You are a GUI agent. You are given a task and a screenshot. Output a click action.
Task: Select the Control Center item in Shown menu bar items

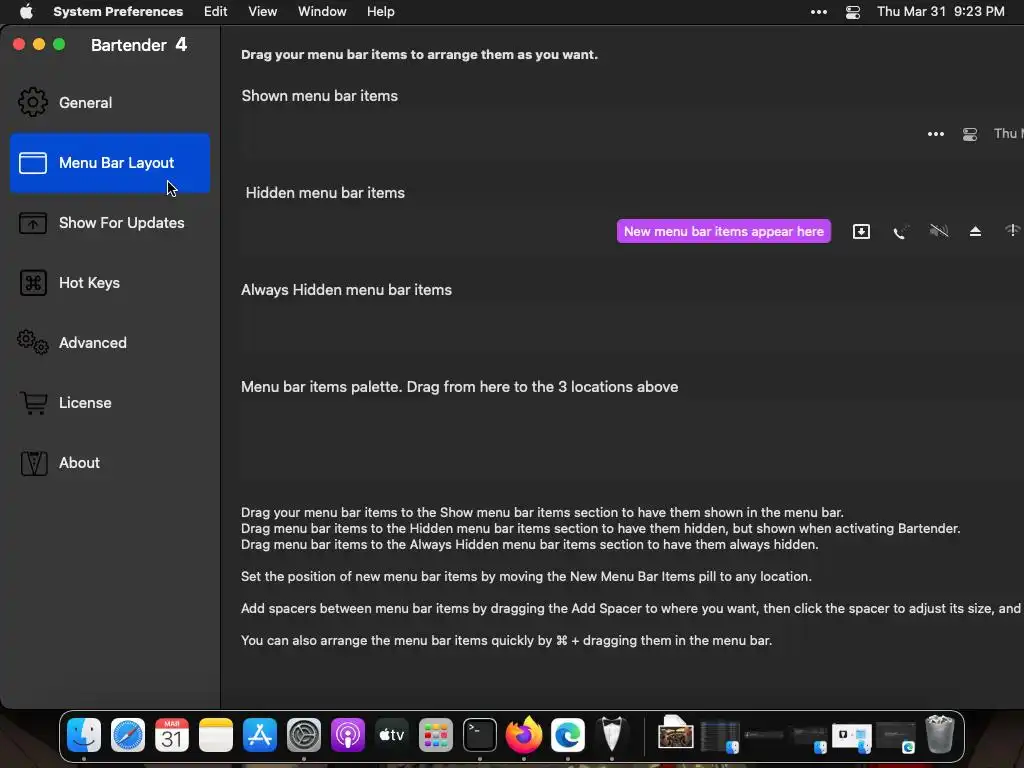pyautogui.click(x=970, y=134)
